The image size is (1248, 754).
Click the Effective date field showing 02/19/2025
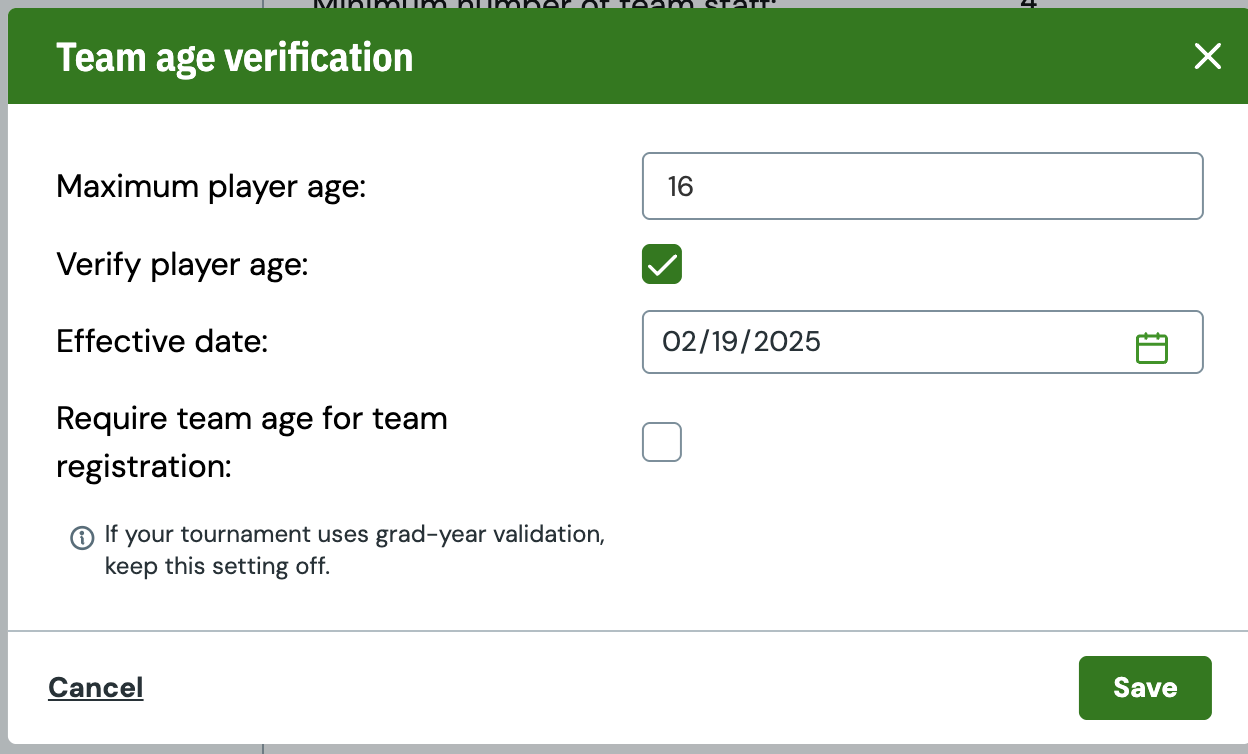922,342
